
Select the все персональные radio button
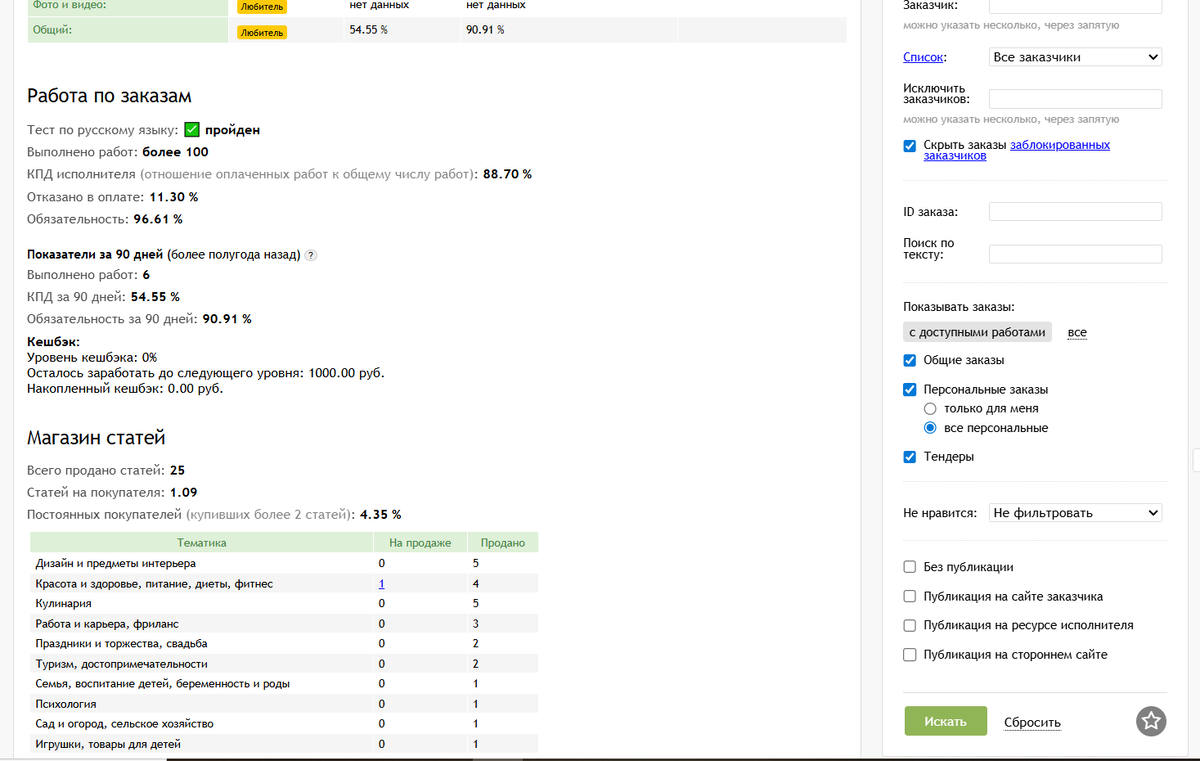coord(930,428)
